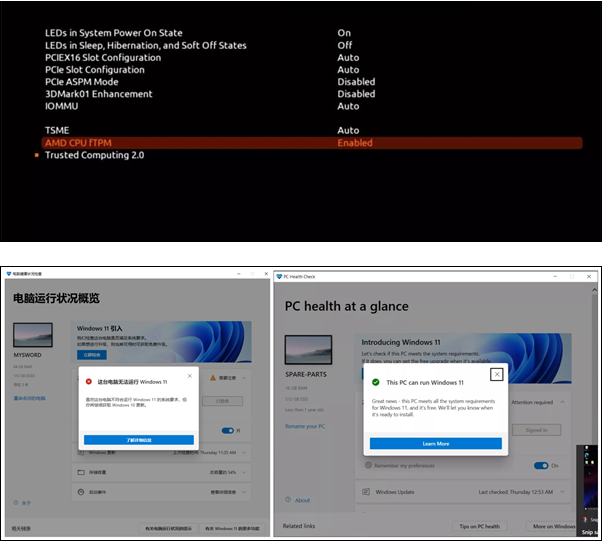Select 'LEDs in System Power On State'

coord(114,33)
